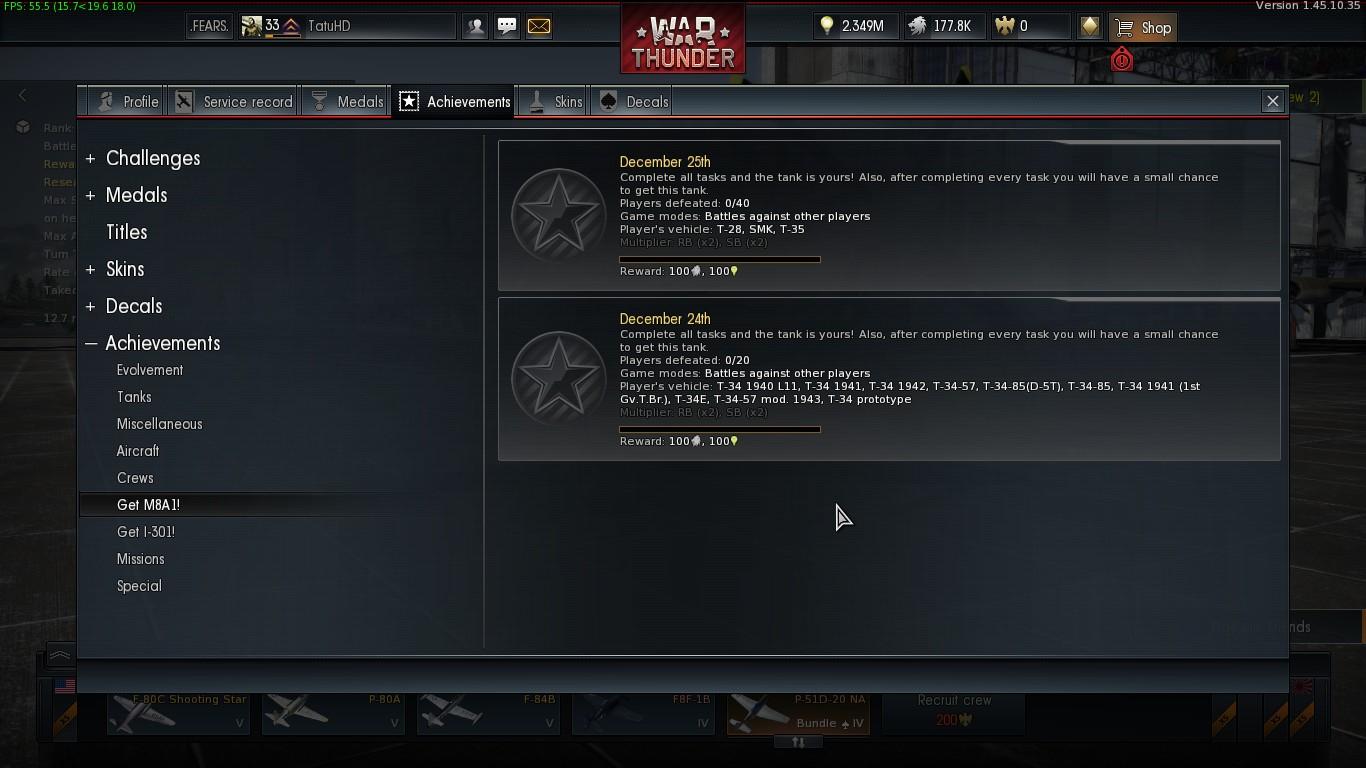Switch to the Decals tab
The image size is (1366, 768).
coord(634,102)
